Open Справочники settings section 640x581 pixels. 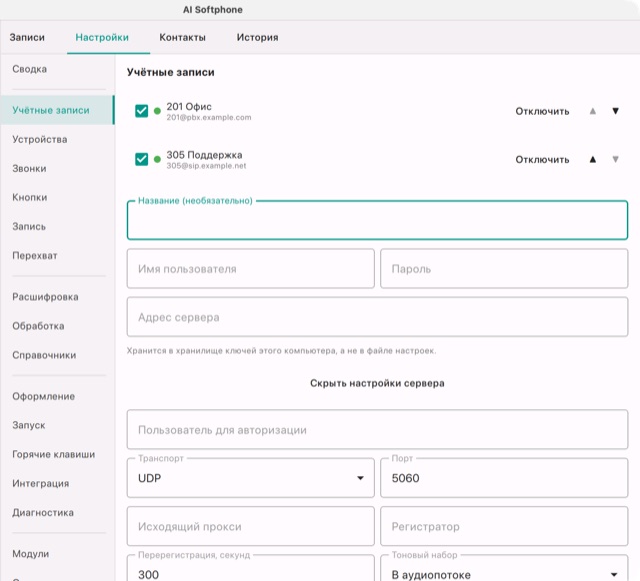coord(57,355)
